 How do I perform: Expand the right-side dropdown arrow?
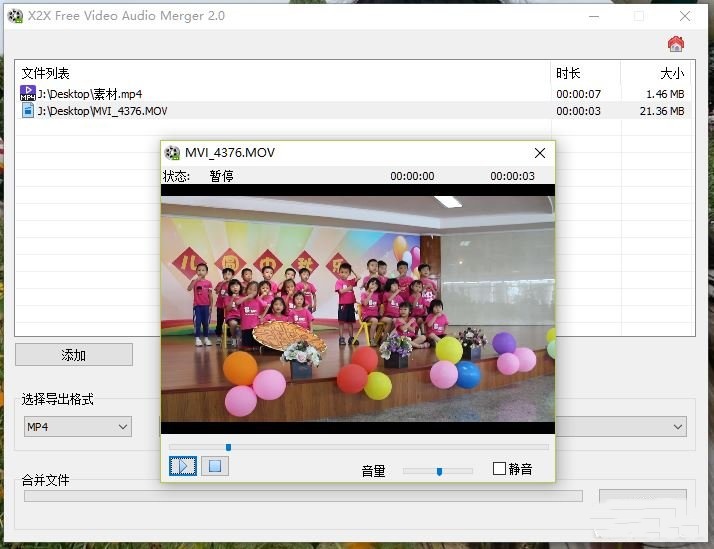tap(678, 427)
